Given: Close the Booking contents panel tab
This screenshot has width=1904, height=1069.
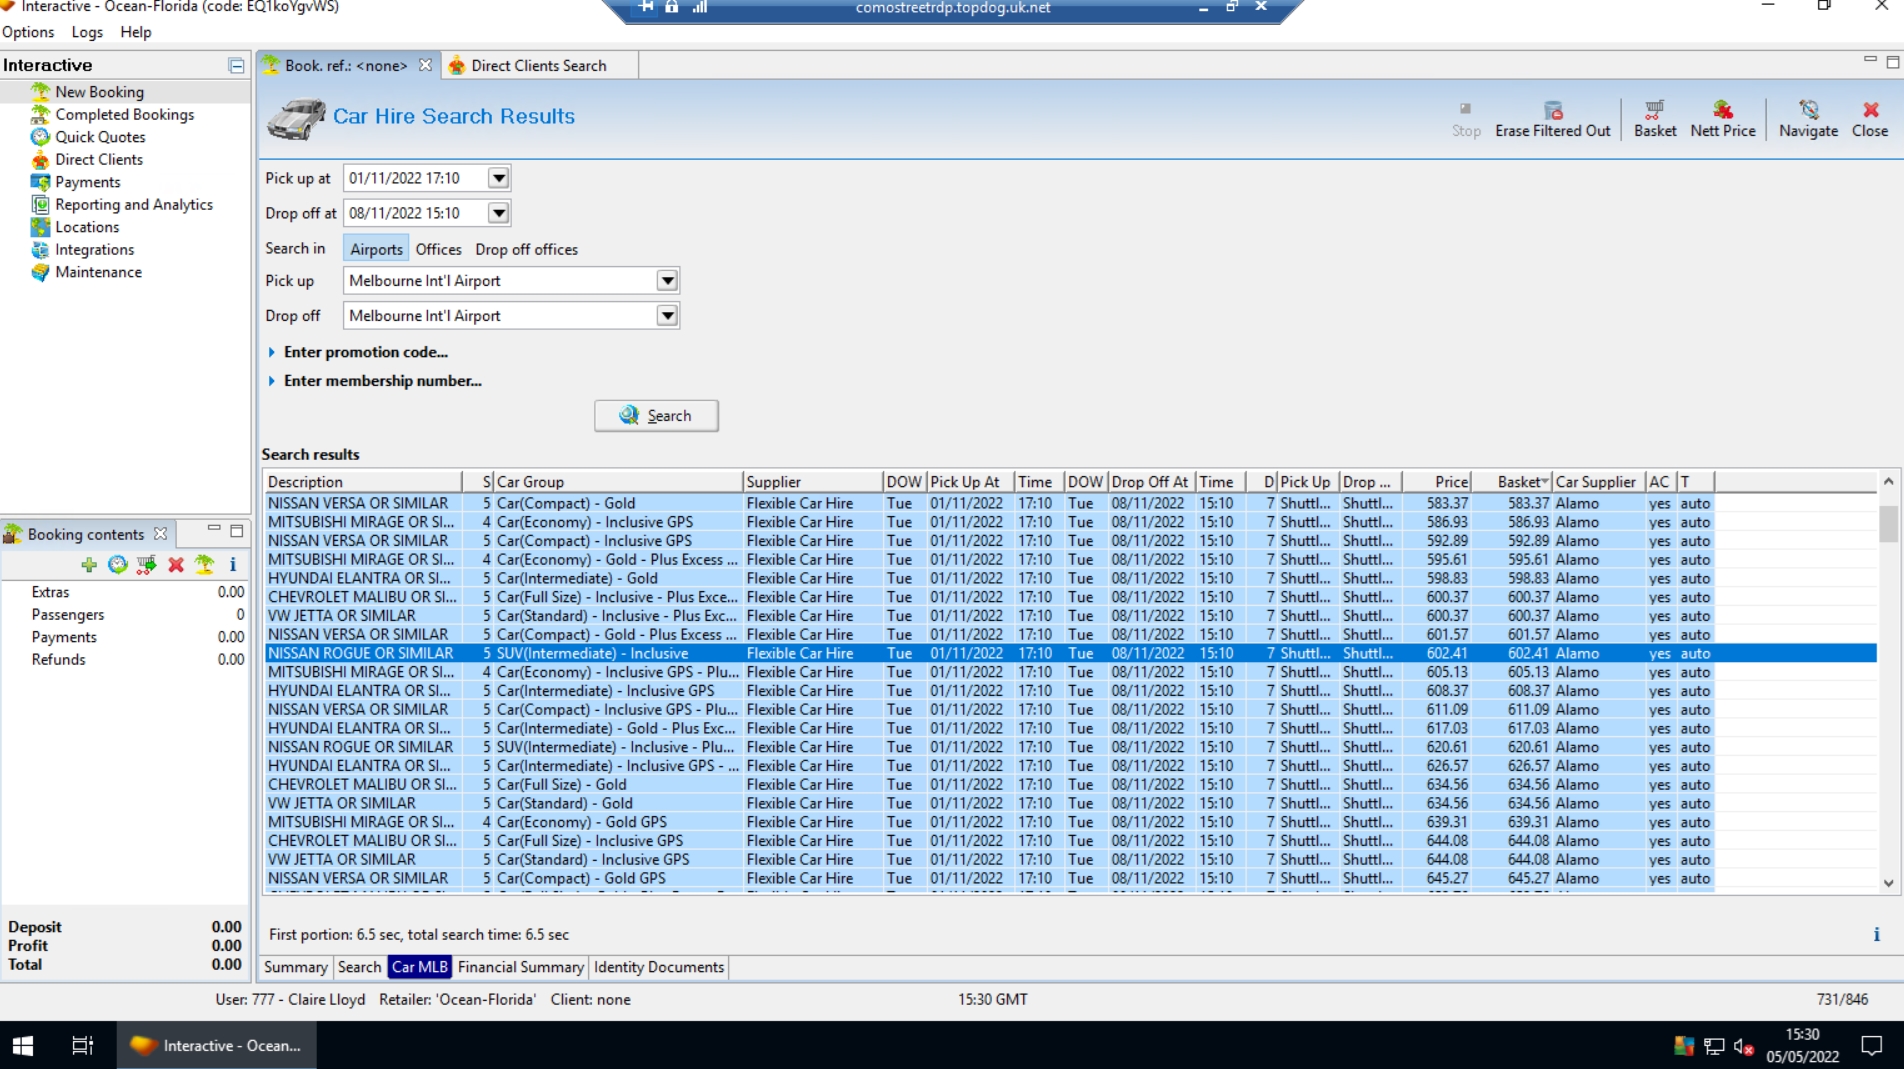Looking at the screenshot, I should coord(160,534).
